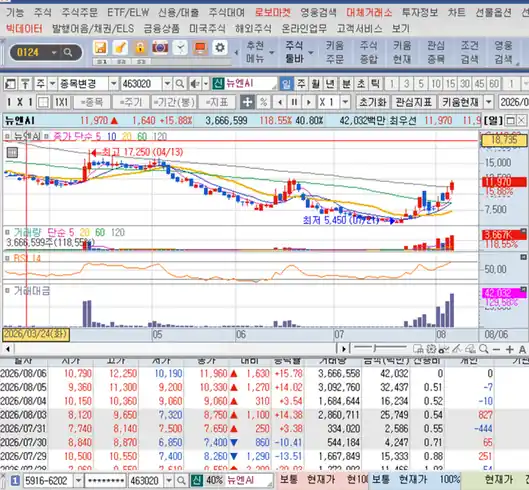Click the pin-to-top icon in chart toolbar
The height and width of the screenshot is (490, 529).
(25, 84)
